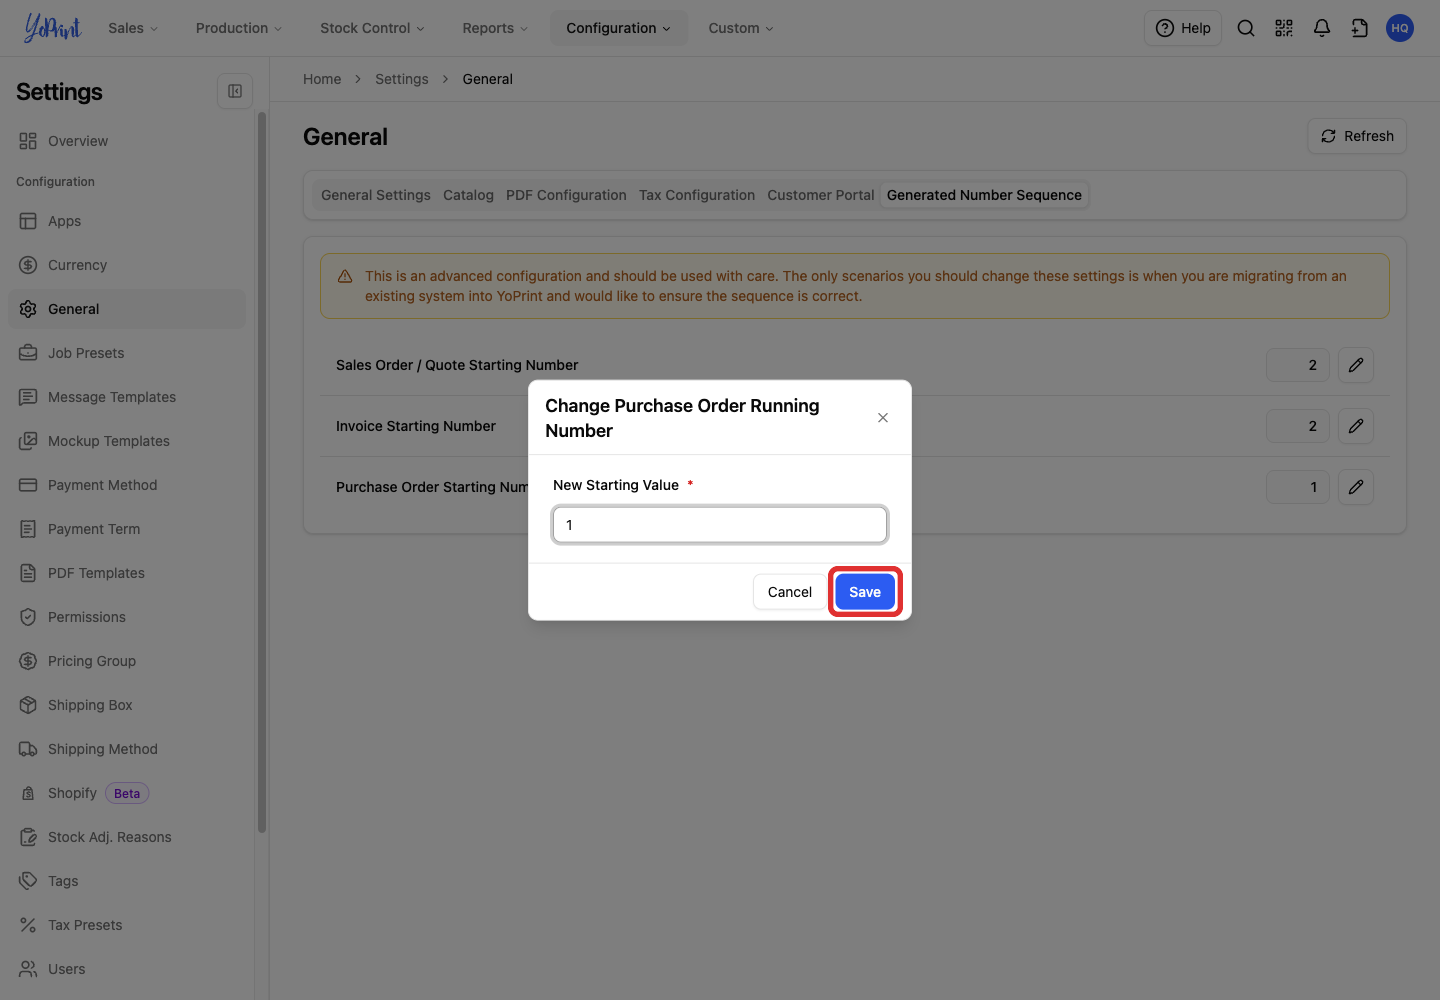Click the HQ user avatar
The height and width of the screenshot is (1000, 1440).
point(1400,28)
